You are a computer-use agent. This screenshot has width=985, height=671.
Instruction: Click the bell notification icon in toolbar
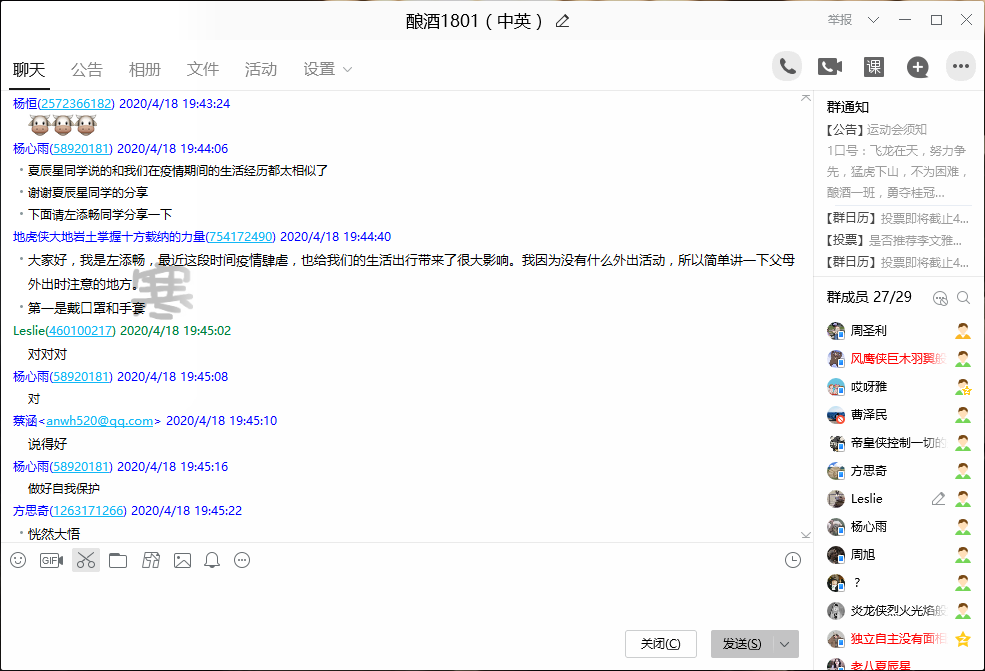tap(212, 560)
